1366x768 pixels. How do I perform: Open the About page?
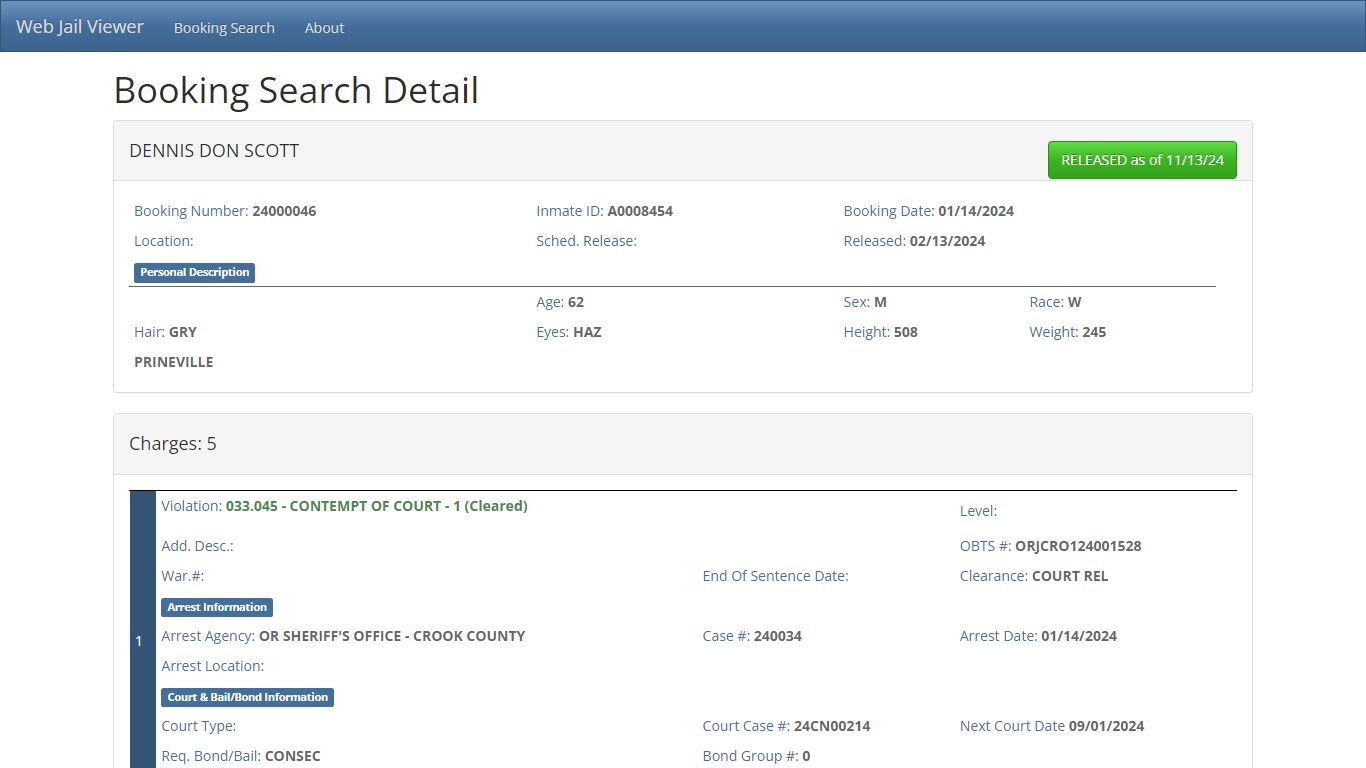(324, 28)
